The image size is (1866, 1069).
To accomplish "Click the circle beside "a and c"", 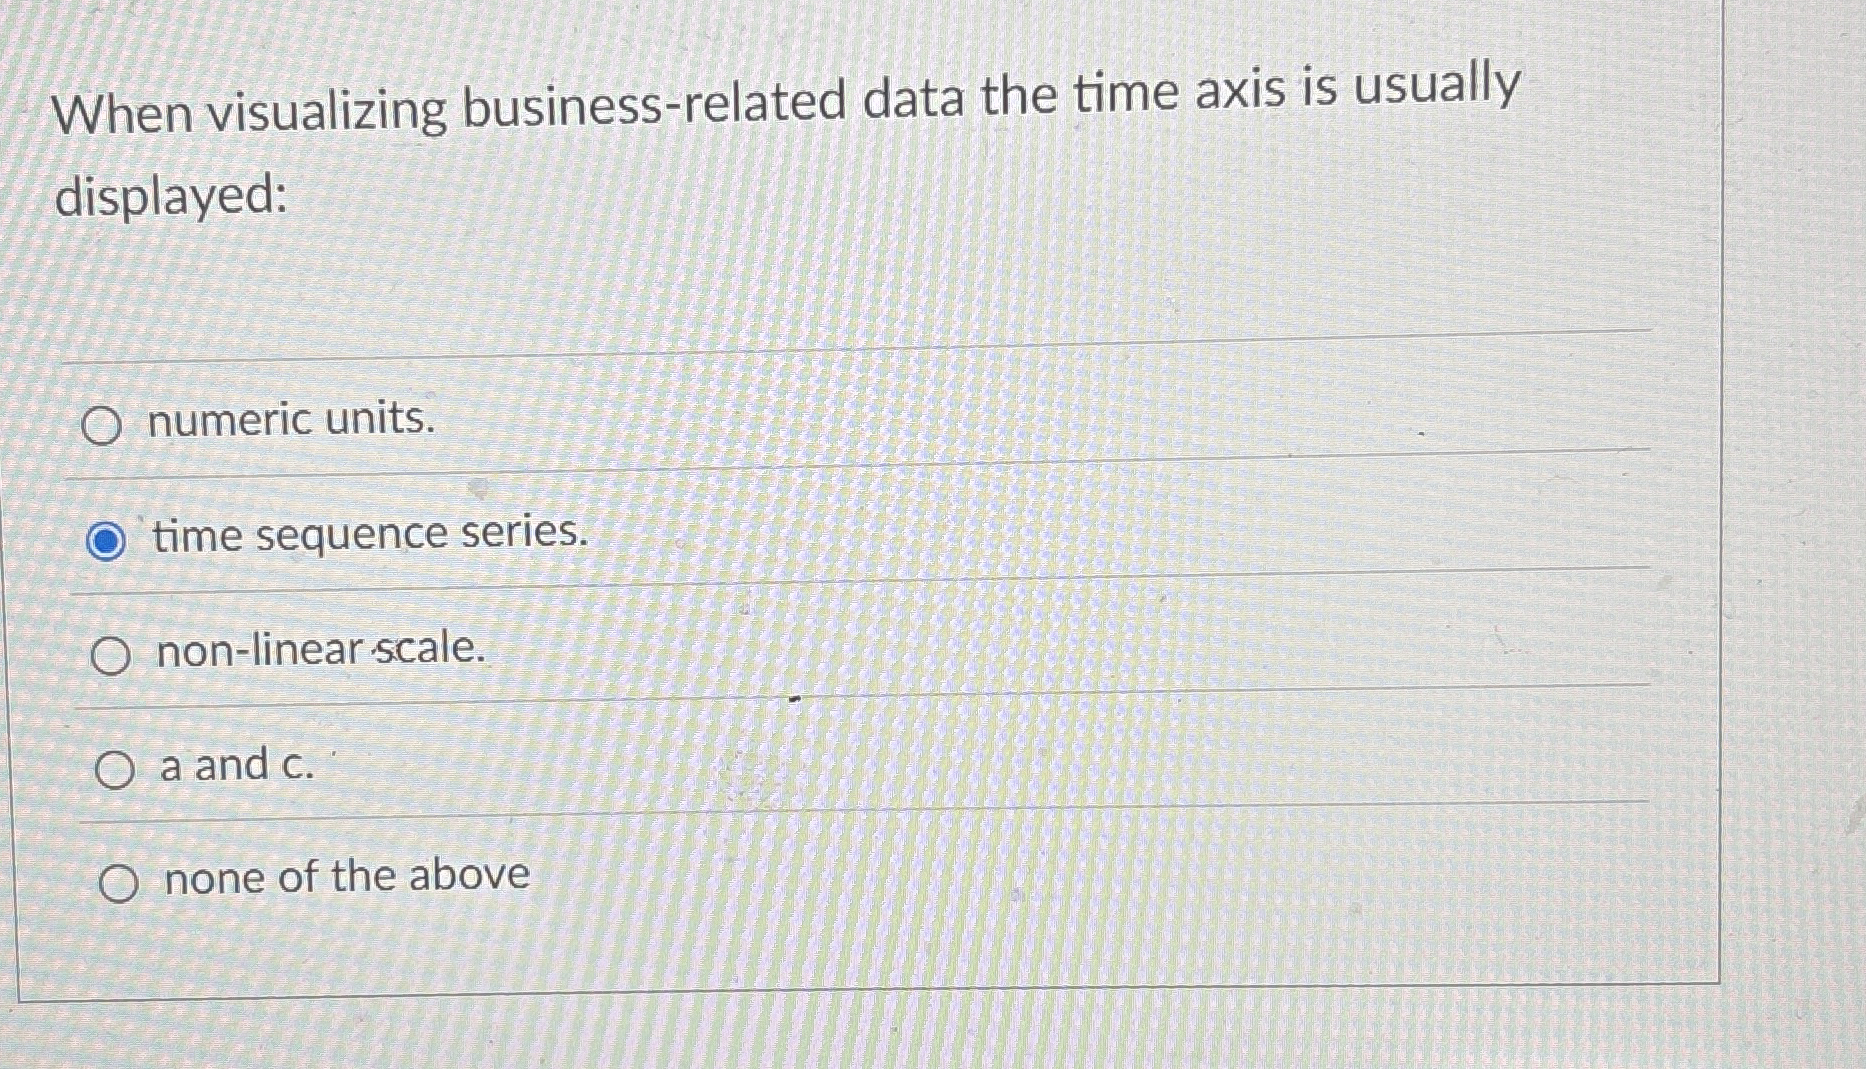I will pyautogui.click(x=114, y=770).
